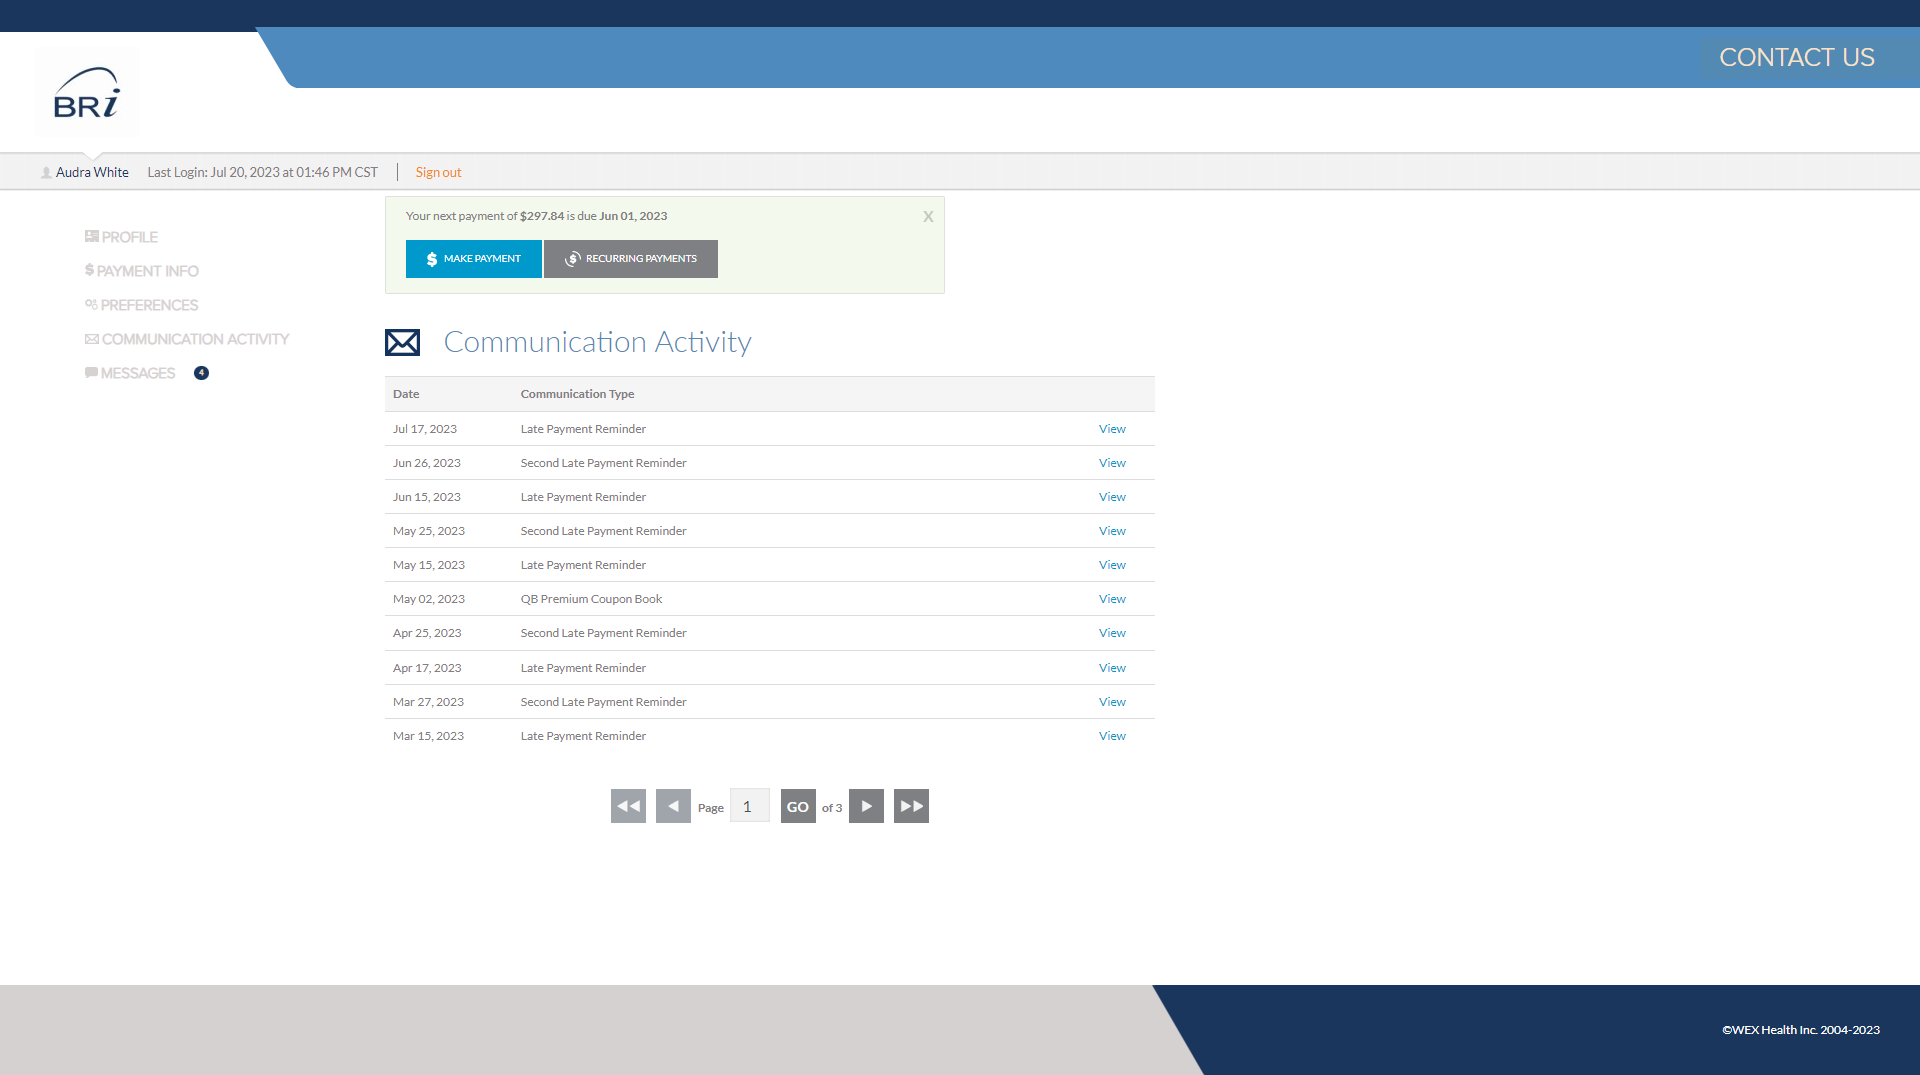View the QB Premium Coupon Book communication
The width and height of the screenshot is (1920, 1075).
point(1111,598)
